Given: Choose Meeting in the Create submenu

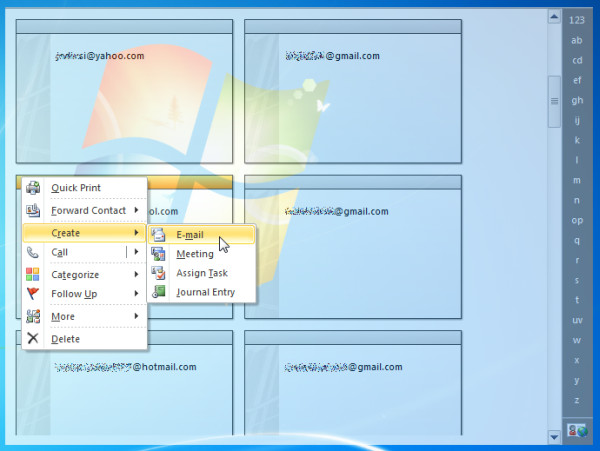Looking at the screenshot, I should [201, 254].
